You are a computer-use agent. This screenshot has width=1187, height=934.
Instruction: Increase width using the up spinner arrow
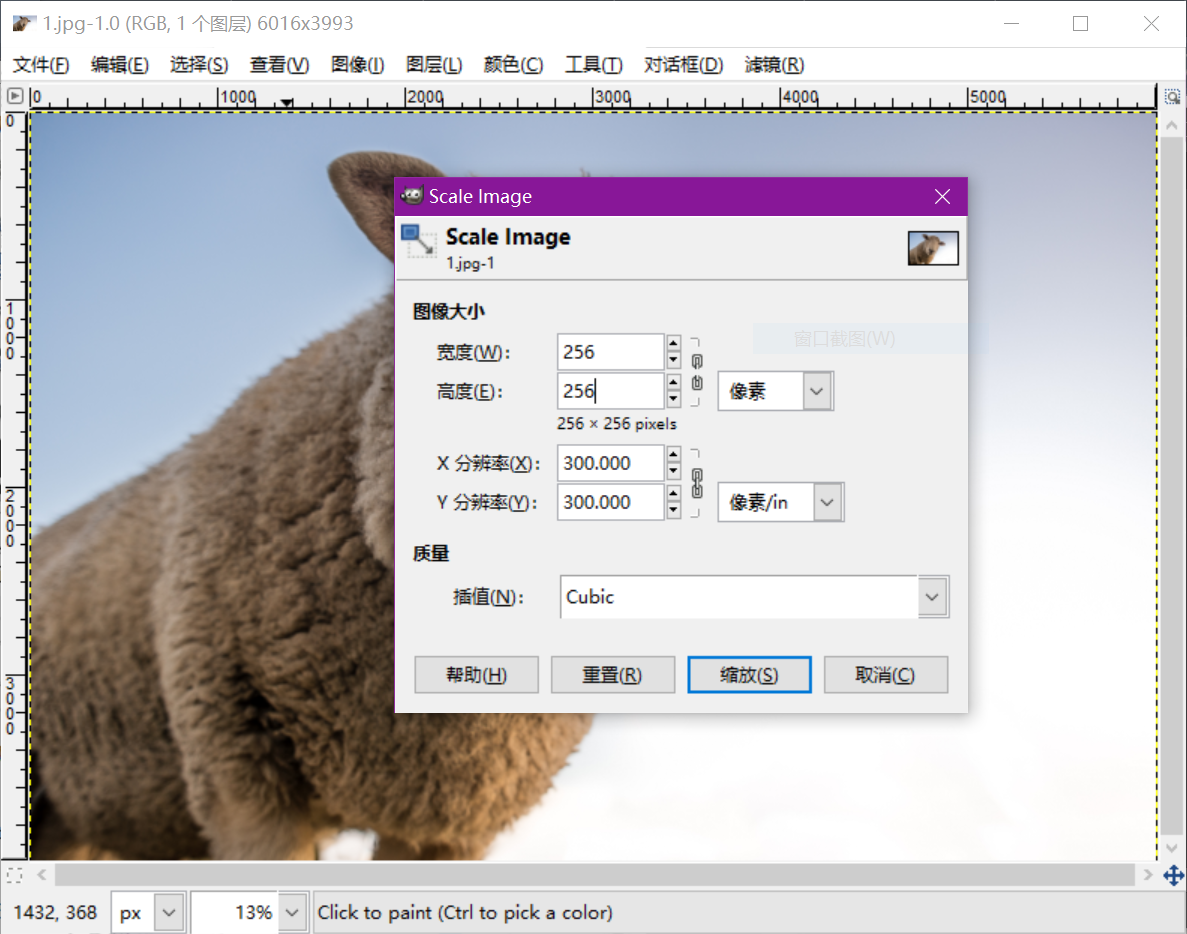(x=673, y=344)
